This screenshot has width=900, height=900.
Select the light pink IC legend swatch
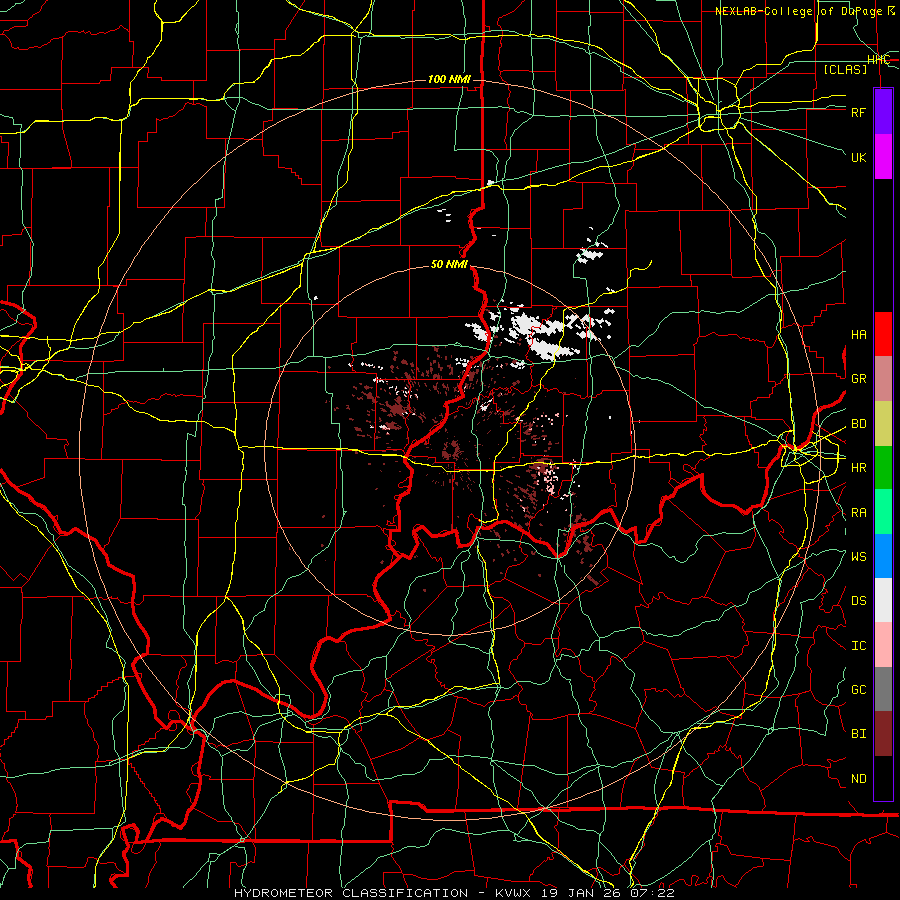coord(883,645)
